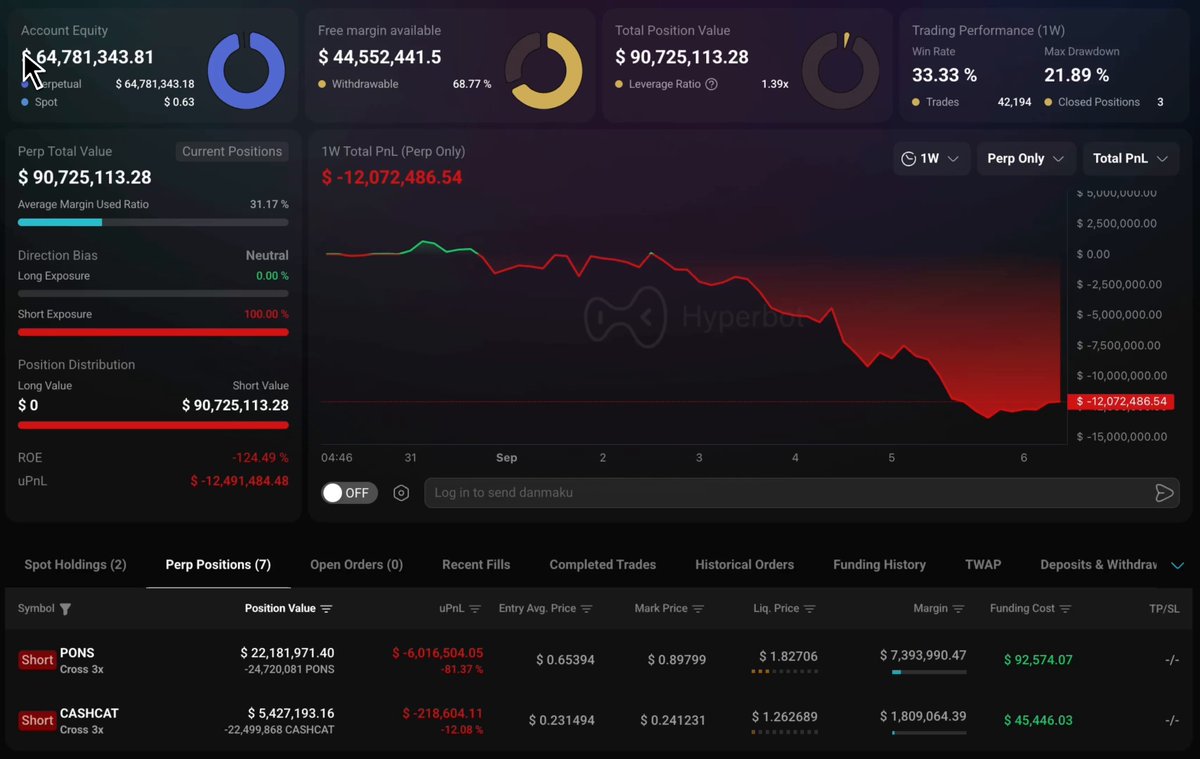
Task: Open the Total PnL dropdown
Action: (1131, 159)
